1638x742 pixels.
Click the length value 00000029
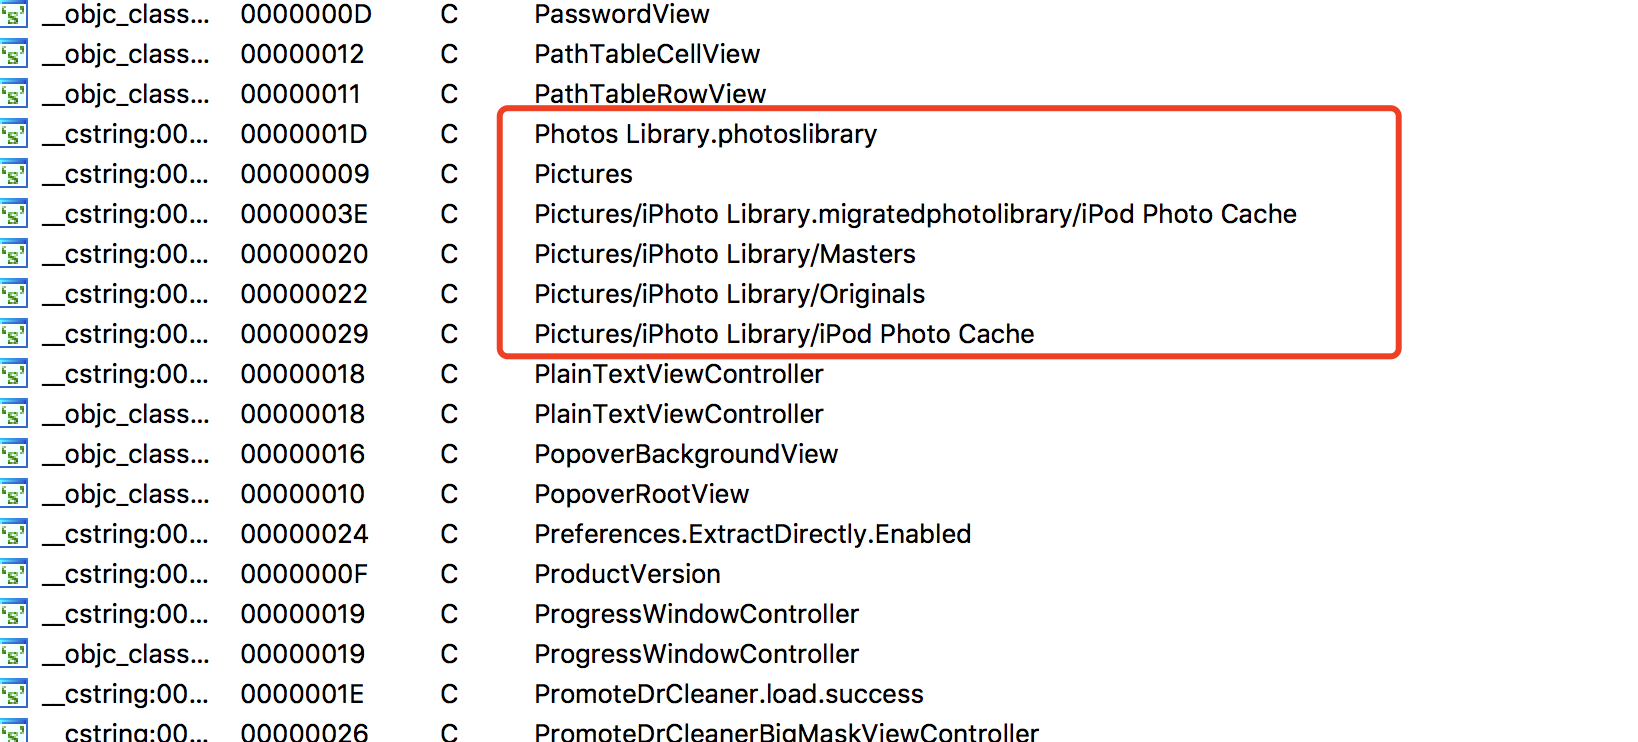303,334
